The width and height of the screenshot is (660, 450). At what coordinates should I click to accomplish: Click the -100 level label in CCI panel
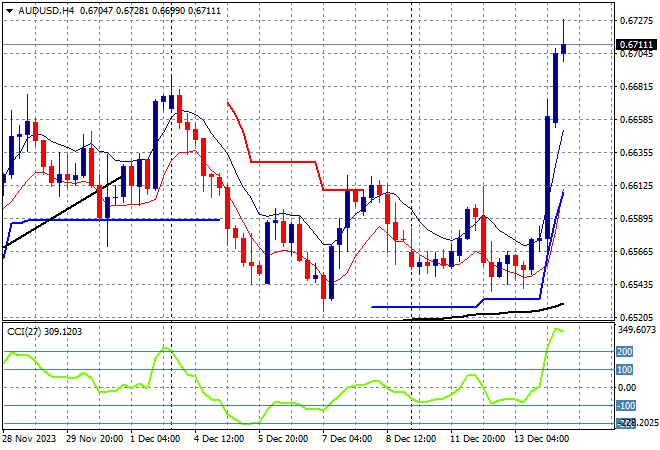[x=625, y=406]
